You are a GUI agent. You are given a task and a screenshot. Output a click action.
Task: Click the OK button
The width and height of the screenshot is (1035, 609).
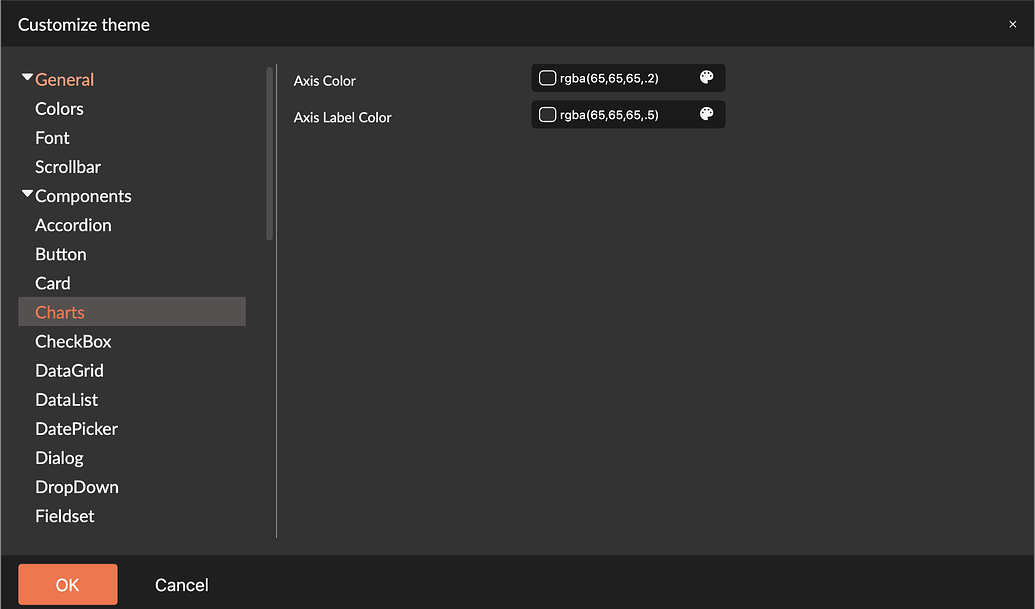(x=67, y=584)
